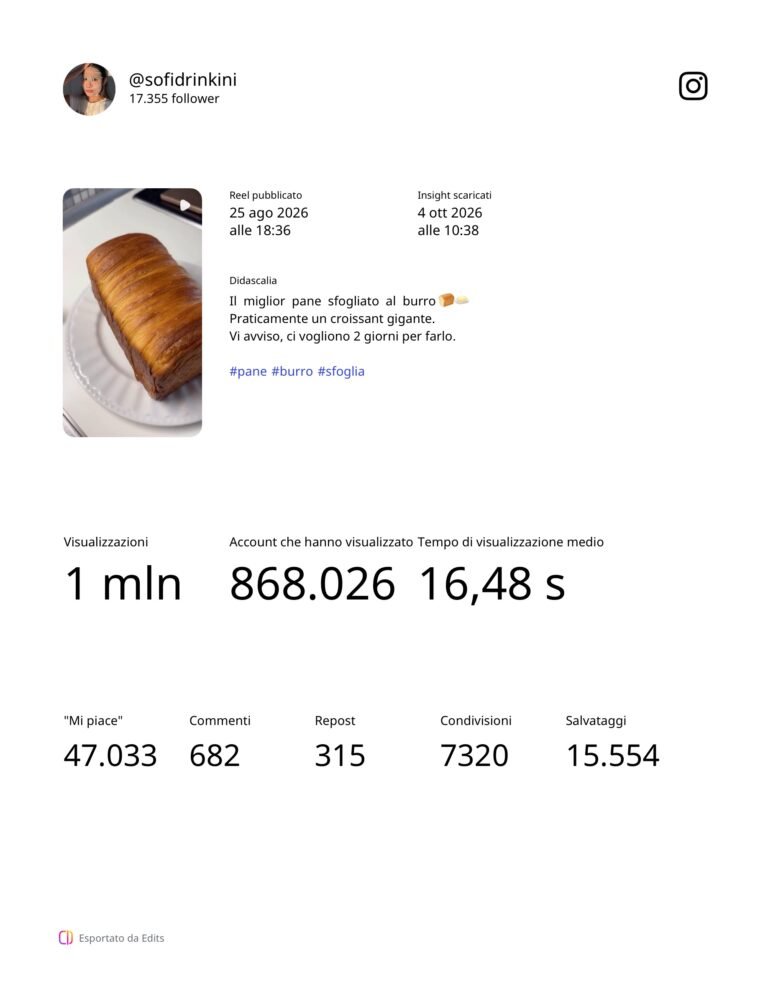The image size is (768, 994).
Task: Click the @sofidrinkini username
Action: (x=183, y=79)
